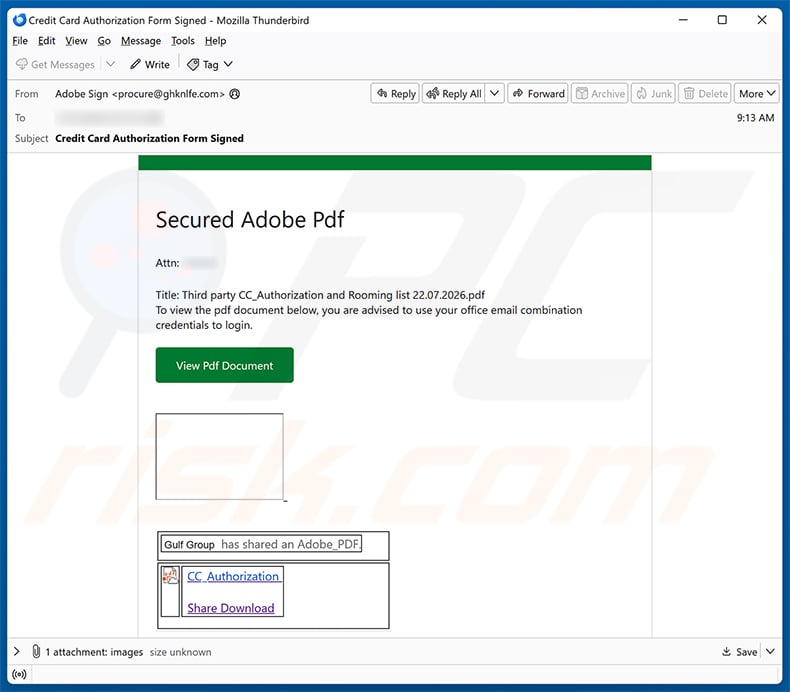Click the Secured Adobe Pdf heading
Screen dimensions: 790x692
point(250,220)
